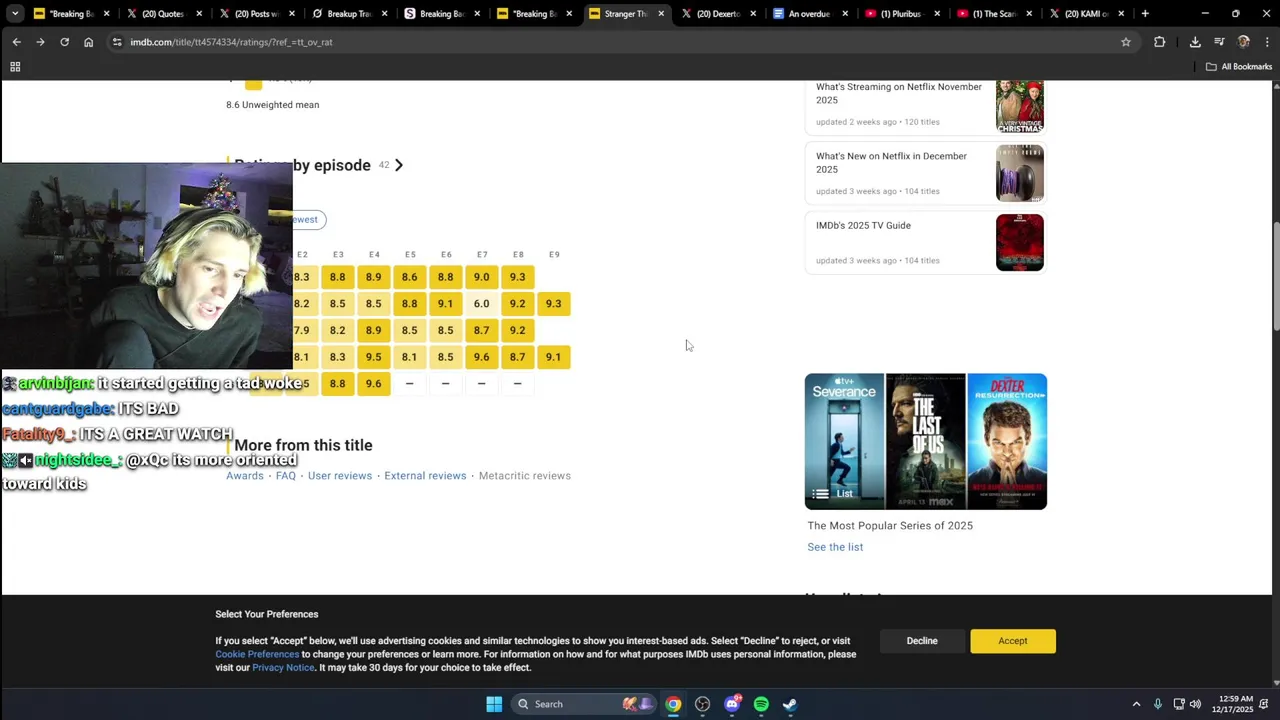Go back to the previous page
The image size is (1280, 720).
16,42
